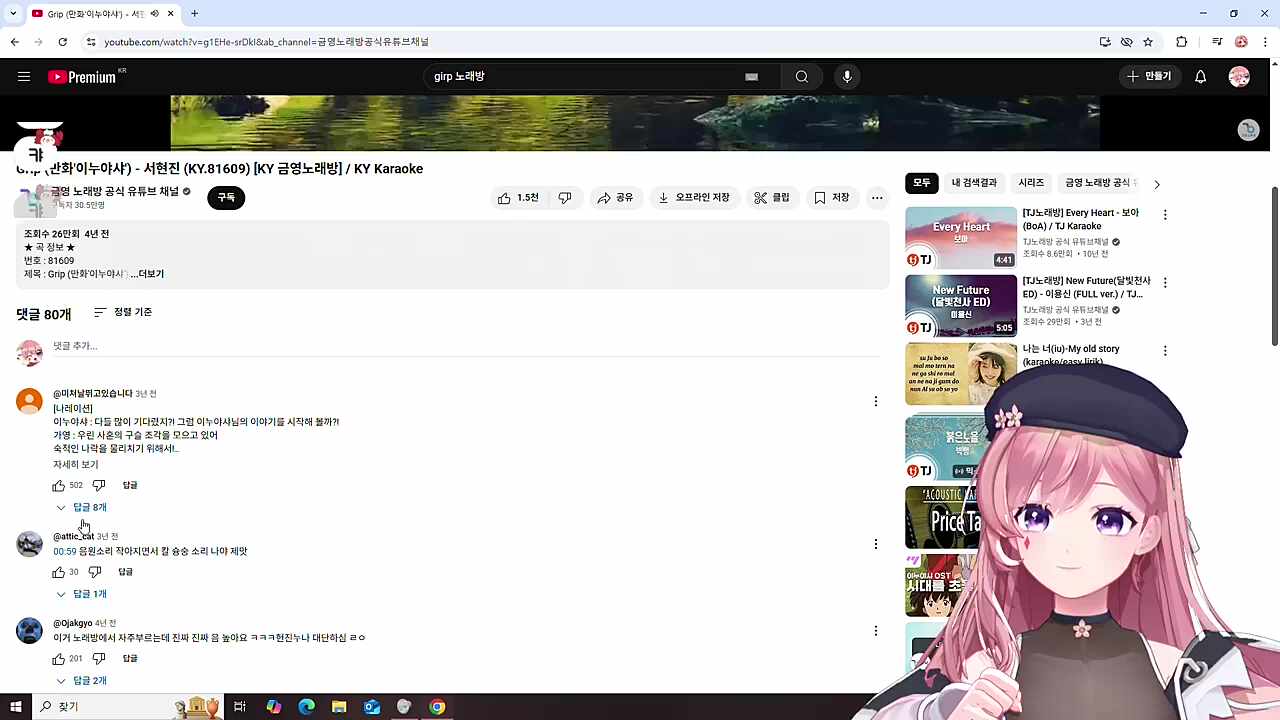This screenshot has width=1280, height=720.
Task: Create content with 만들기 button
Action: point(1149,77)
